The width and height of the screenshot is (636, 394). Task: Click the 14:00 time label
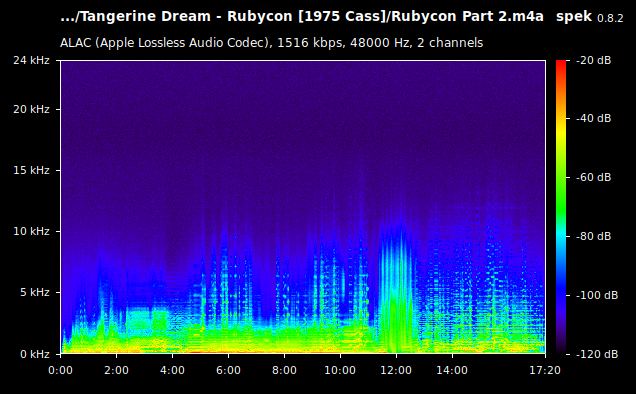pyautogui.click(x=452, y=370)
